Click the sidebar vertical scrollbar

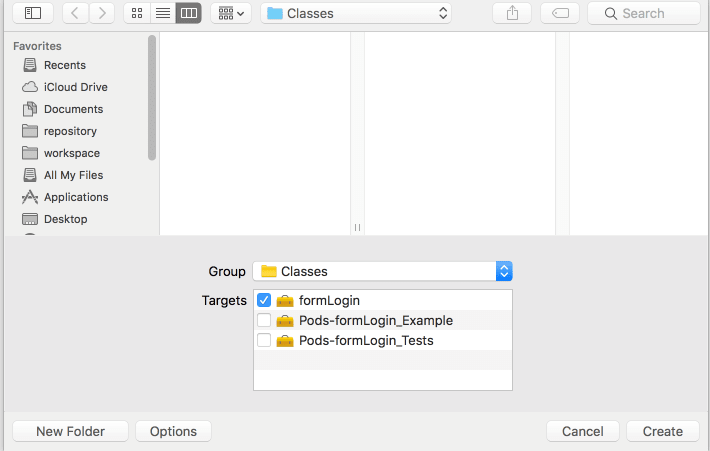[152, 98]
